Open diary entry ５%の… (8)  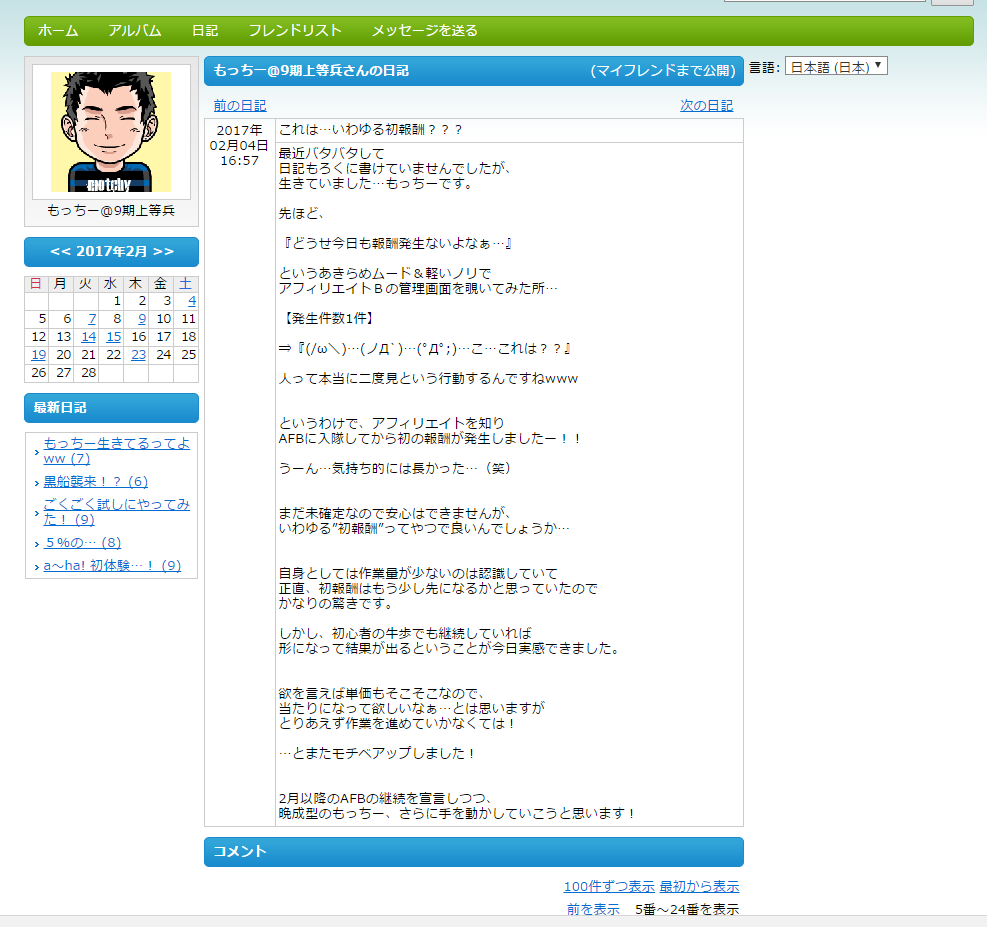click(x=82, y=543)
